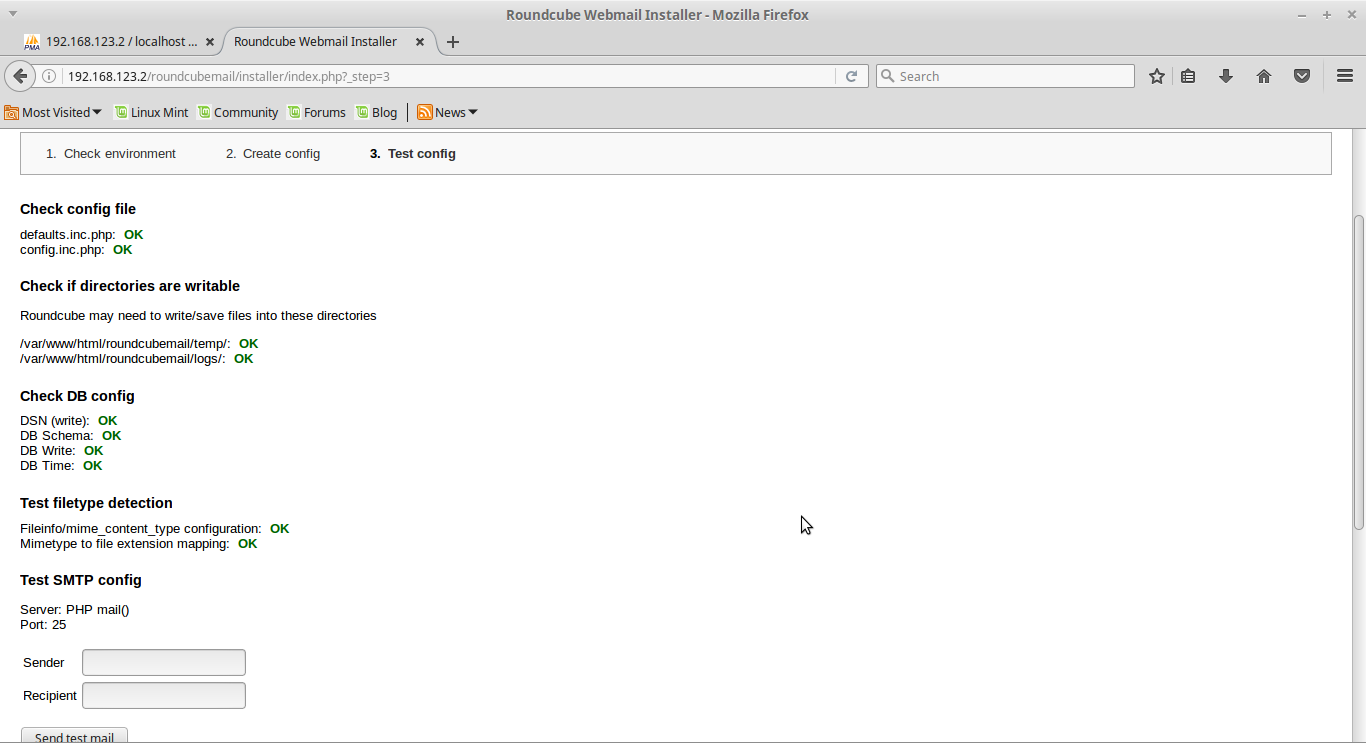Click the vertical page scrollbar

pos(1359,372)
